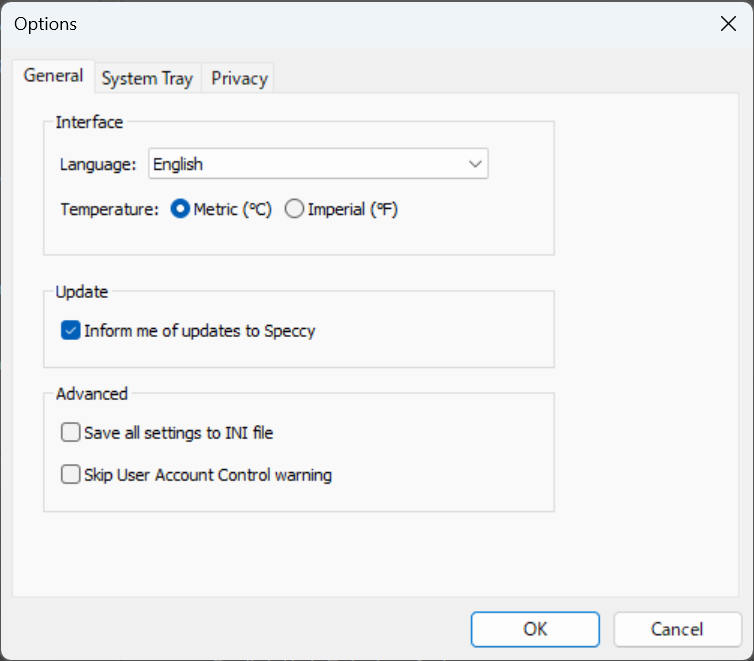This screenshot has width=754, height=661.
Task: Switch to the General tab
Action: pyautogui.click(x=54, y=77)
